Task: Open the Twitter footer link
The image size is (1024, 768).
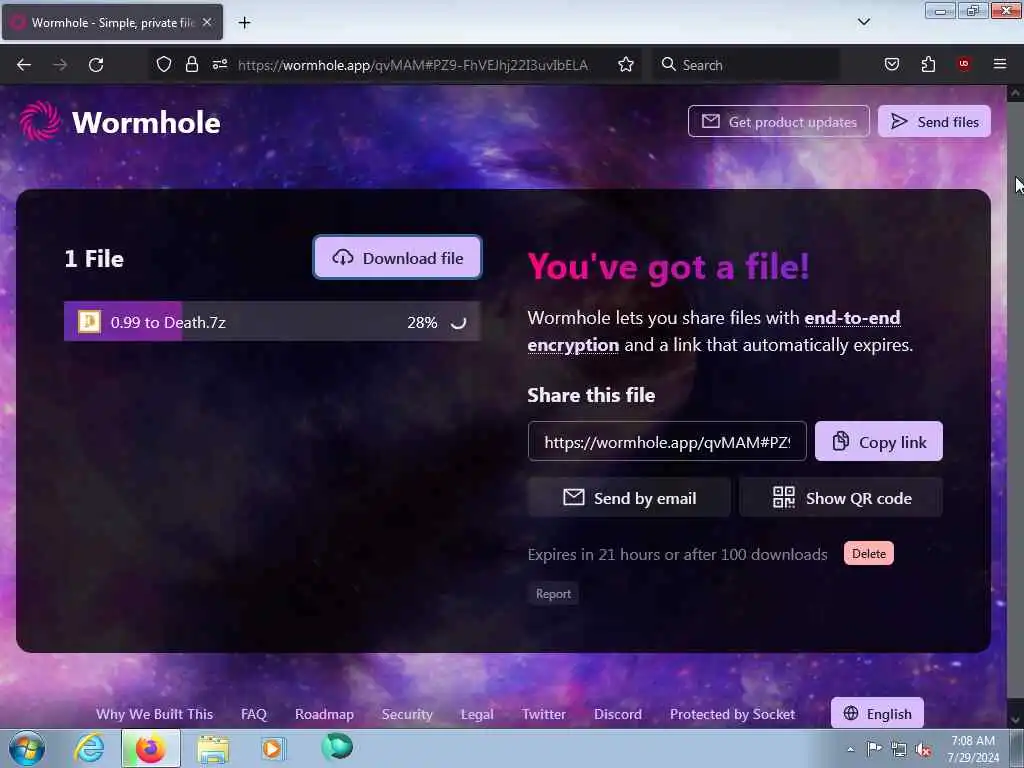Action: point(543,714)
